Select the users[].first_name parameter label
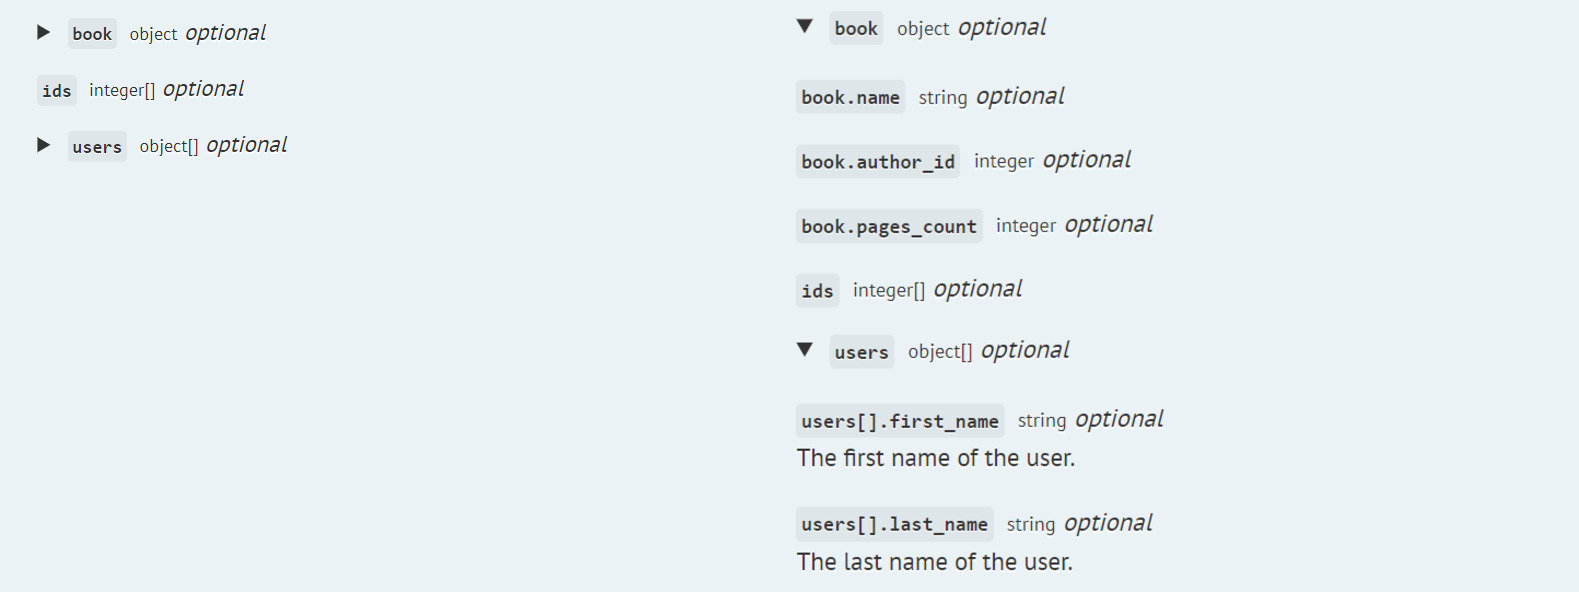 (x=899, y=421)
